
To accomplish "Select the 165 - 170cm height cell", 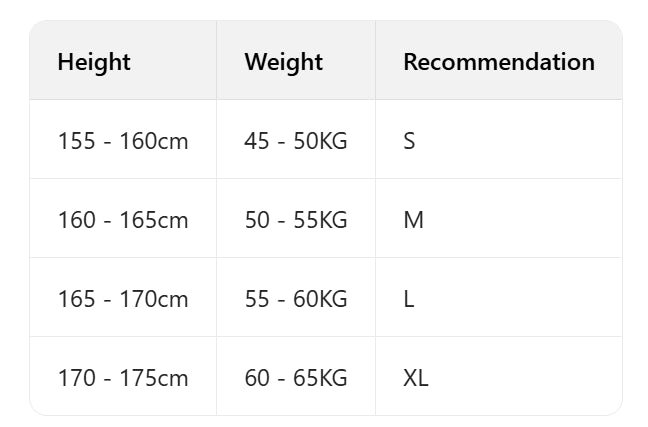I will point(123,299).
